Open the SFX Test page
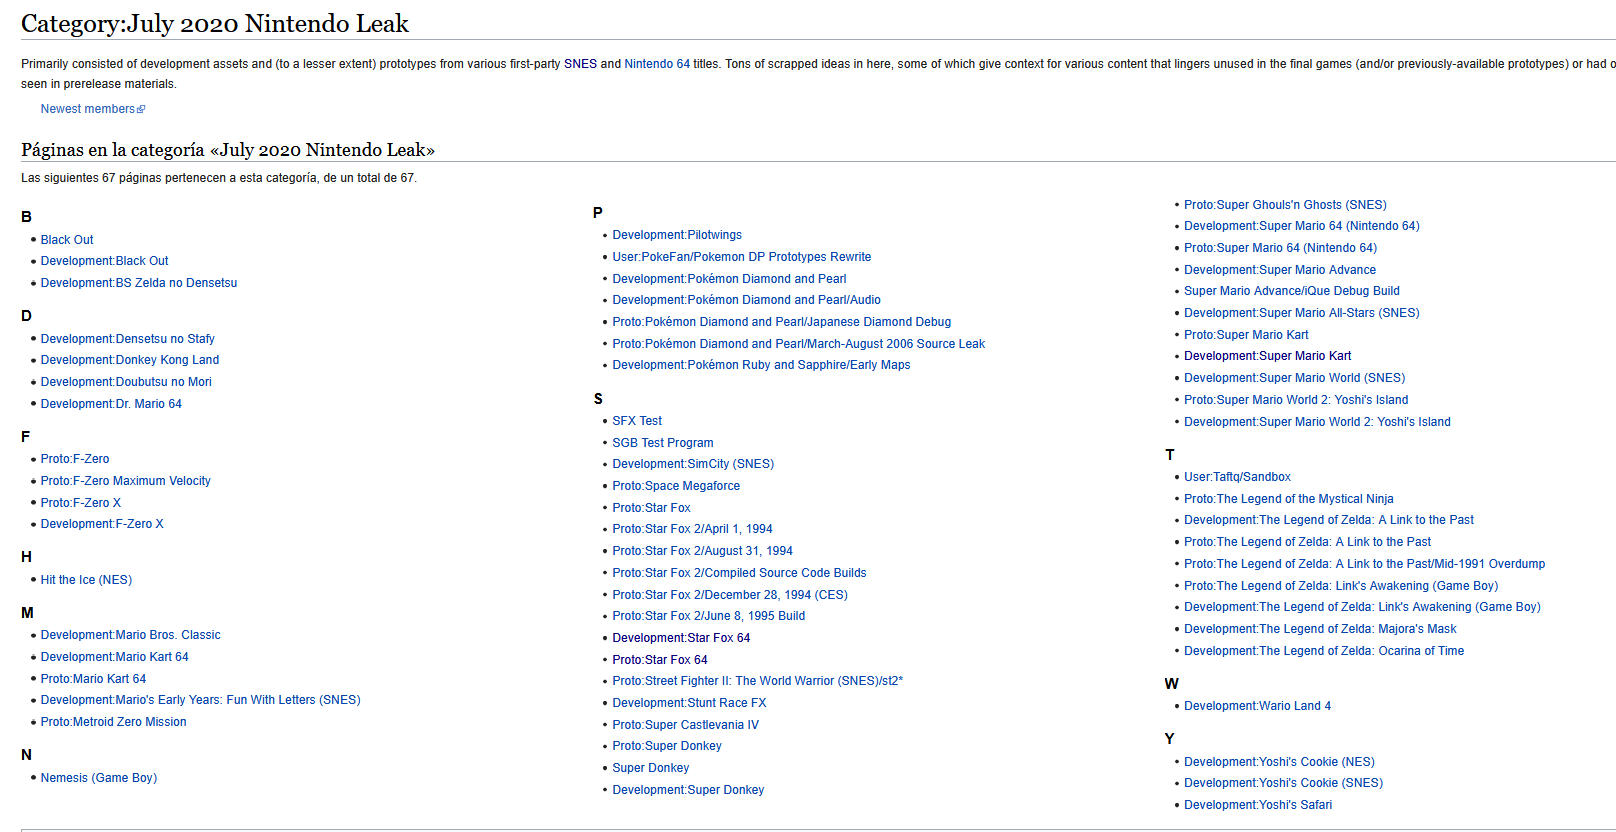Screen dimensions: 1616x832 (x=637, y=421)
